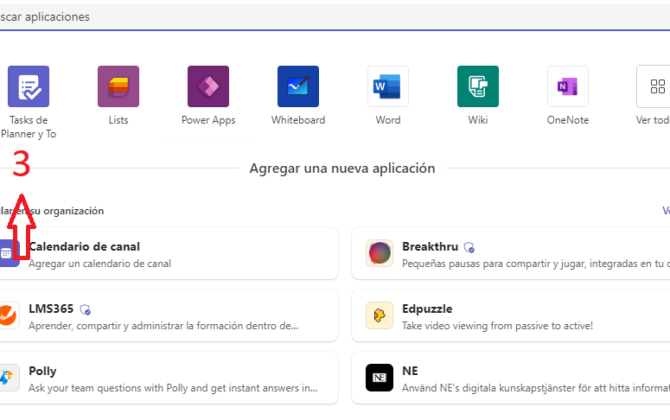
Task: Open the Tasks de Planner y To Do app icon
Action: coord(28,86)
